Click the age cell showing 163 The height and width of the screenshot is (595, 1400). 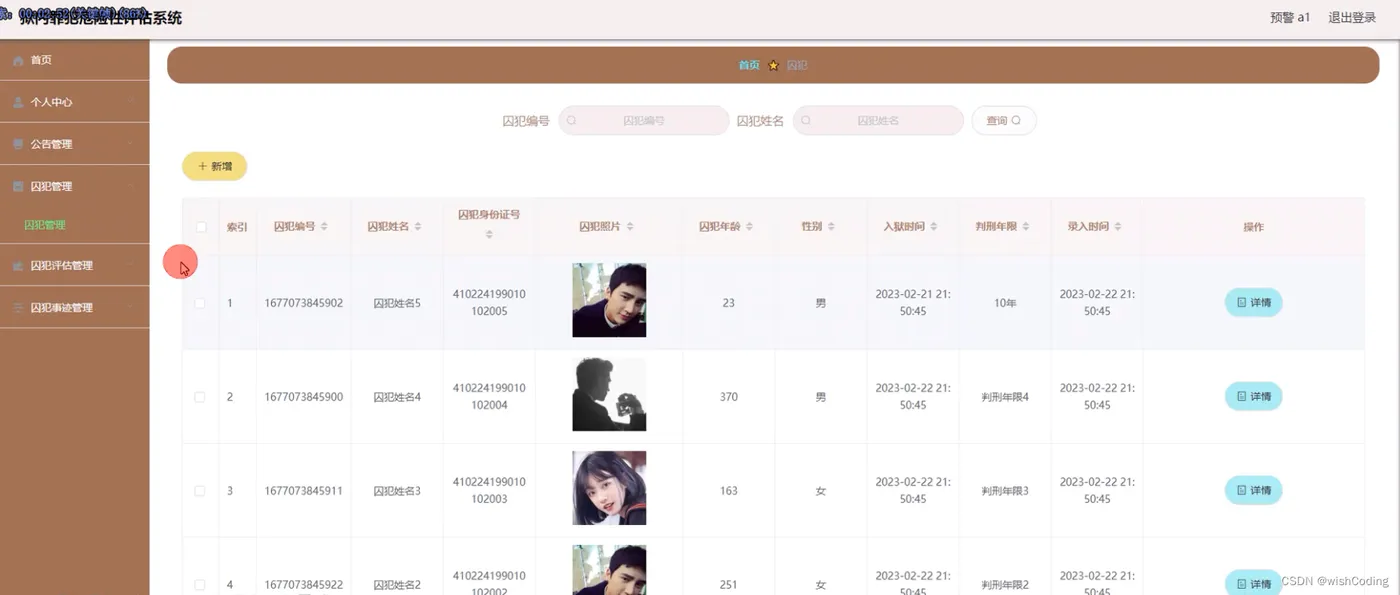pyautogui.click(x=728, y=491)
